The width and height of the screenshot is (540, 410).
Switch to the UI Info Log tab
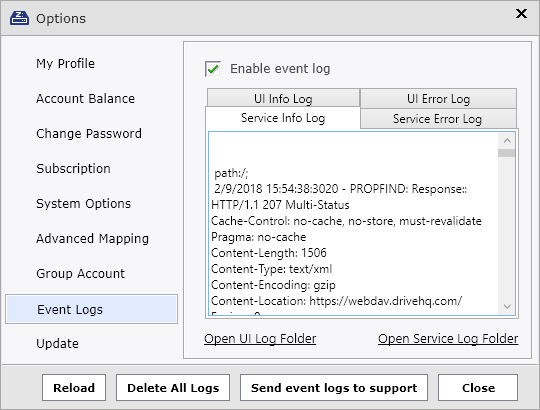point(283,99)
